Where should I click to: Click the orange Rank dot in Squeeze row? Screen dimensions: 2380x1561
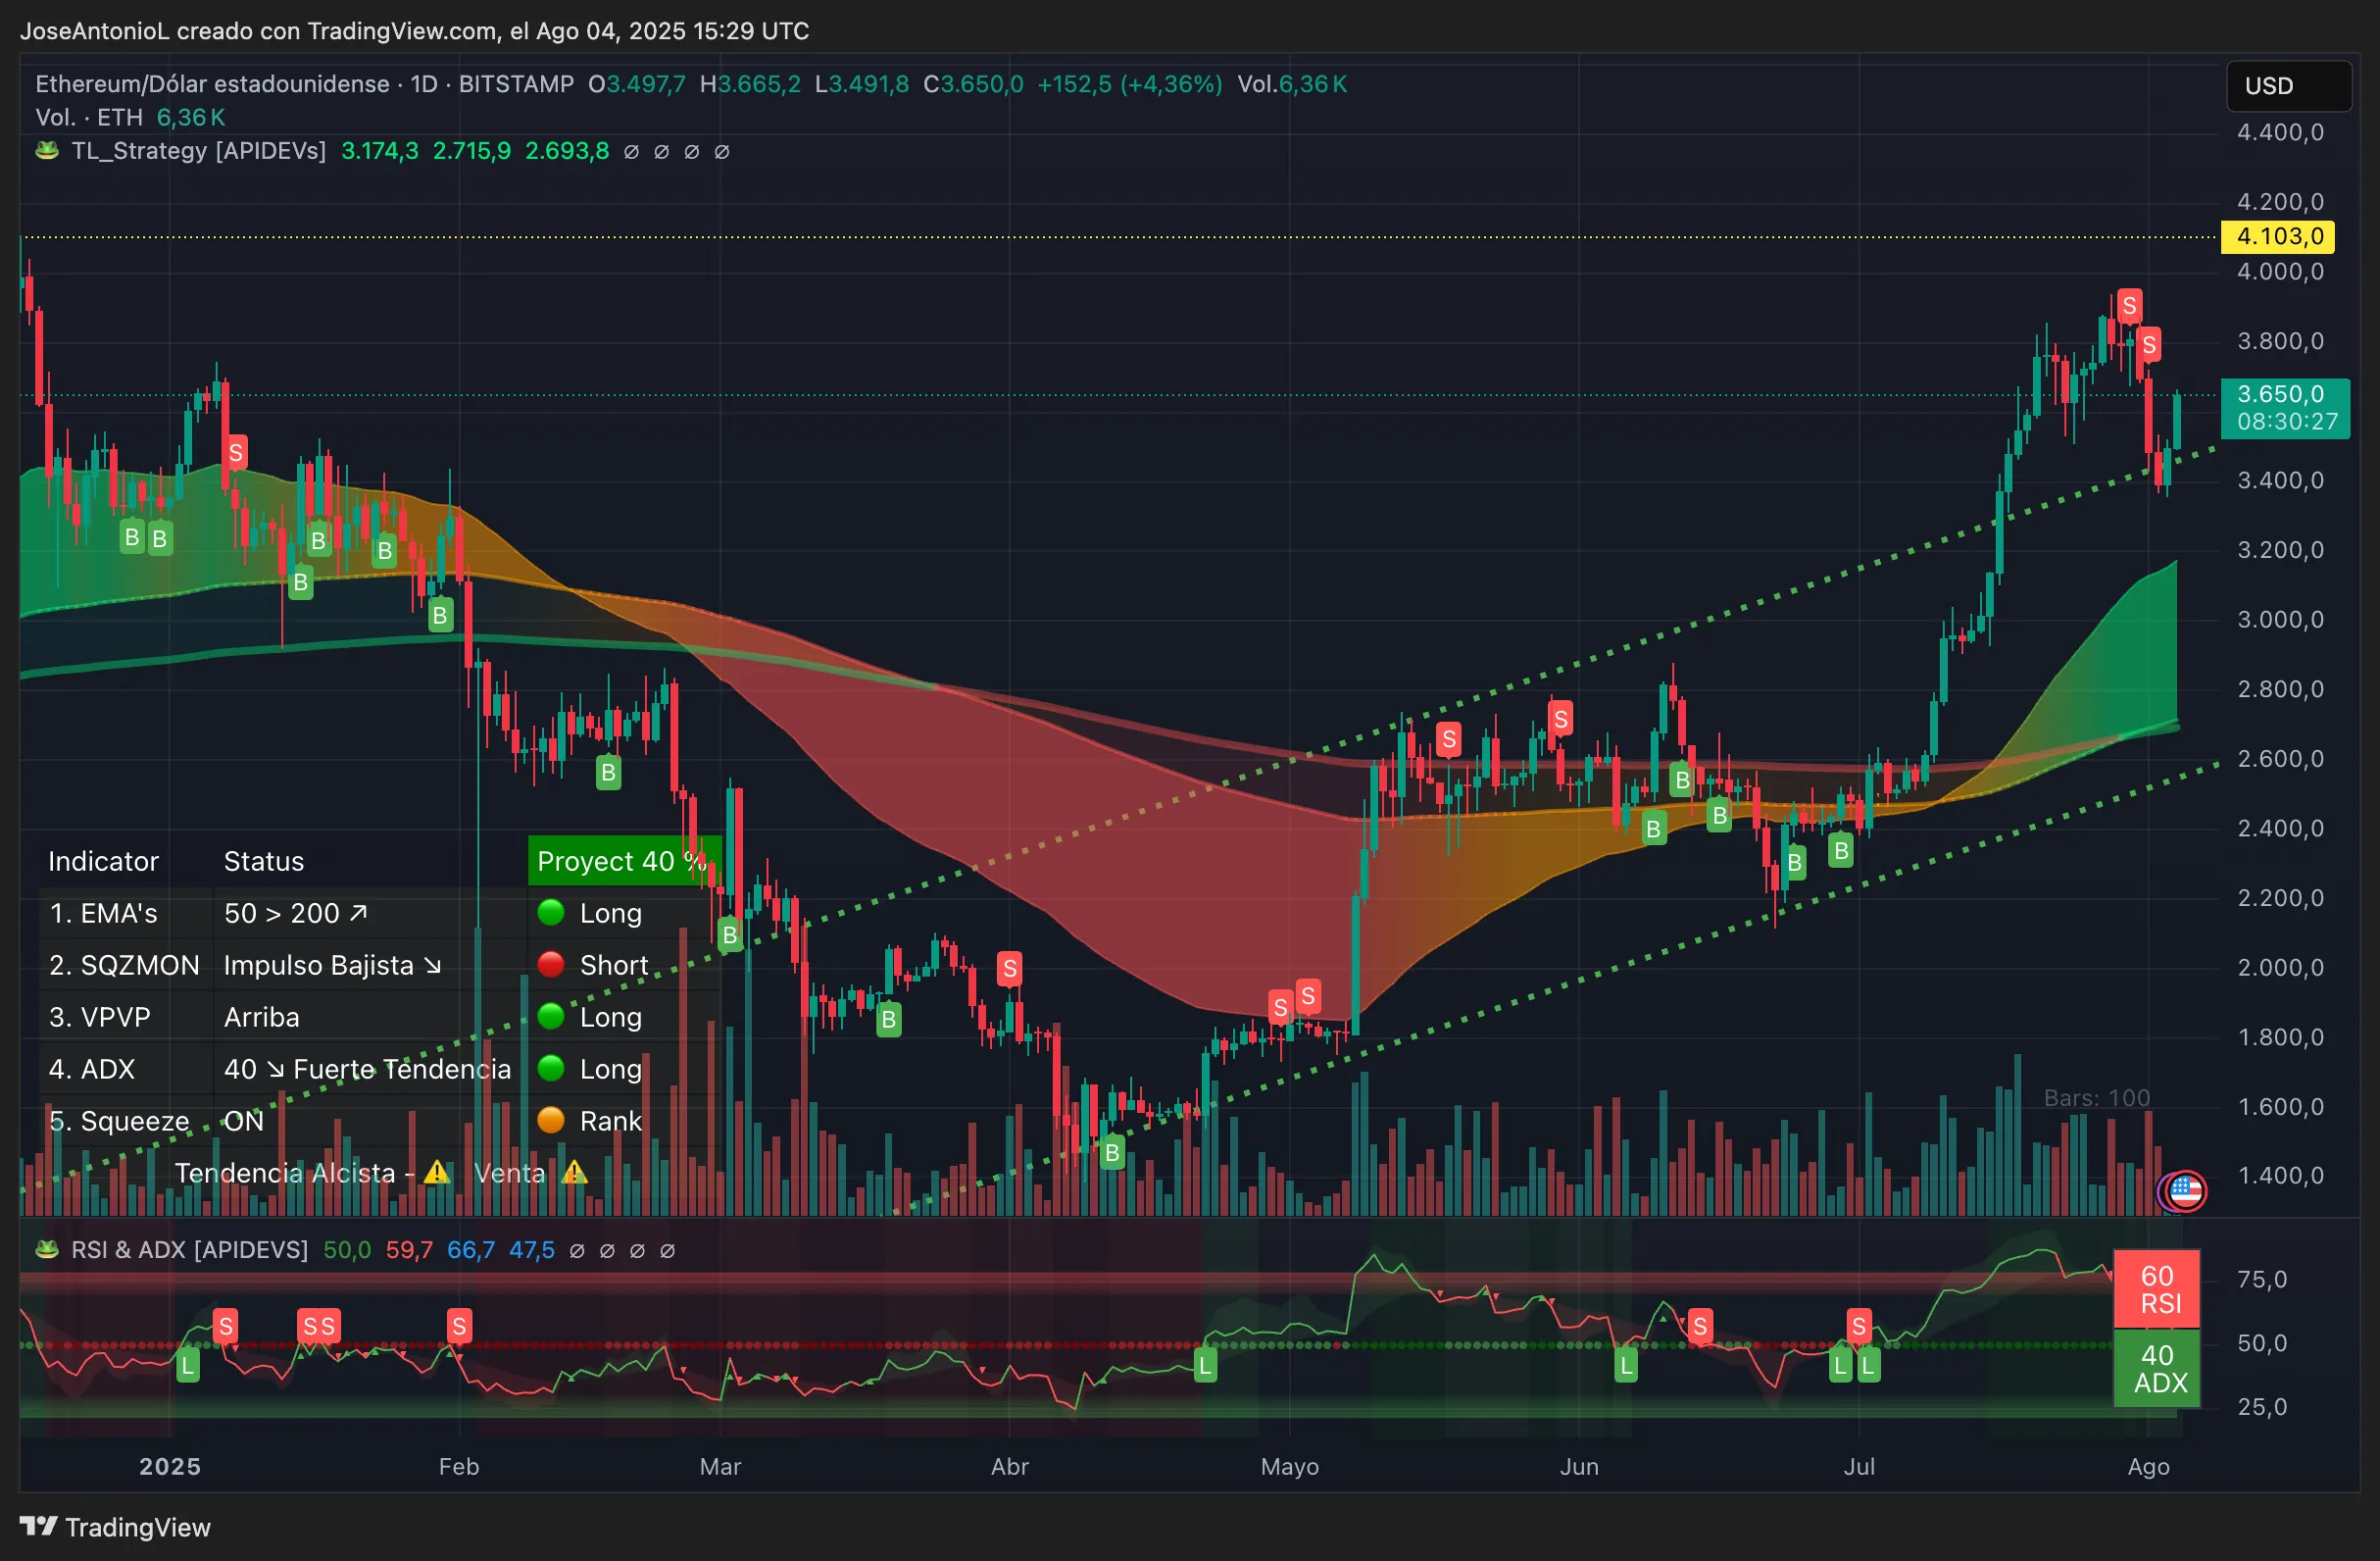point(551,1120)
